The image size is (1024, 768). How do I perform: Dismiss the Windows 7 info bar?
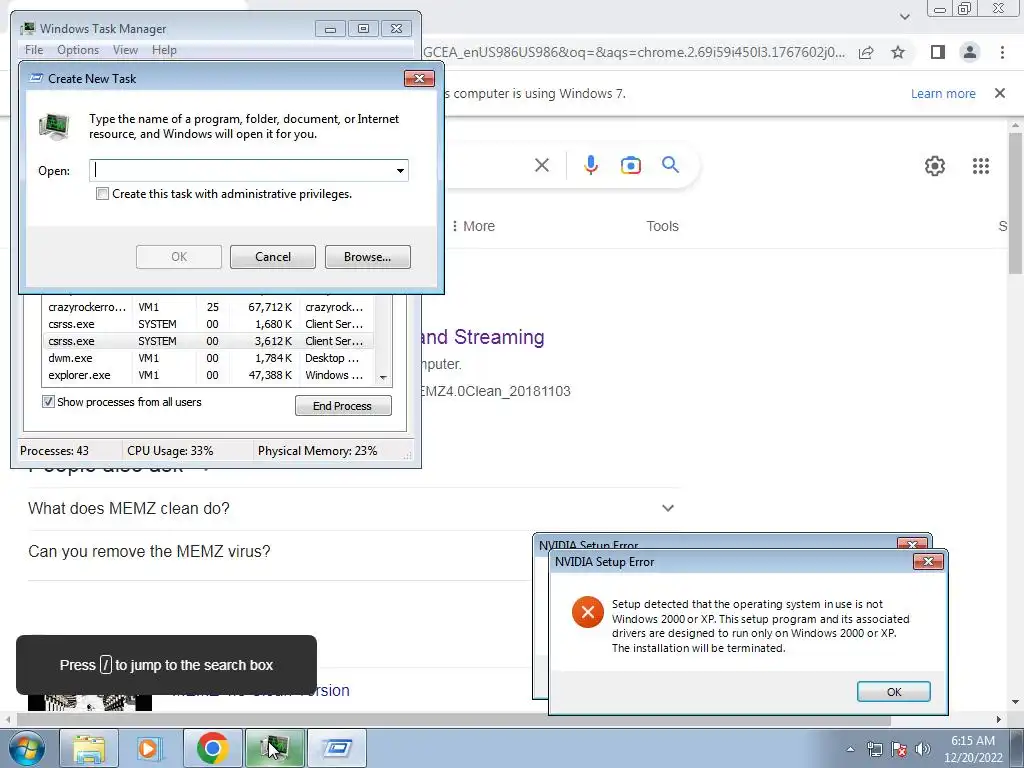pyautogui.click(x=1000, y=93)
